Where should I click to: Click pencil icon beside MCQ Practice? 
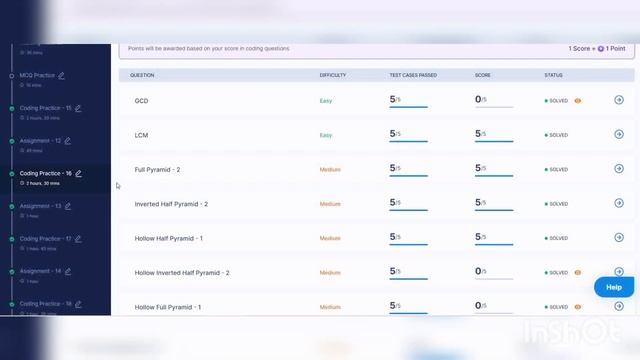[x=61, y=76]
